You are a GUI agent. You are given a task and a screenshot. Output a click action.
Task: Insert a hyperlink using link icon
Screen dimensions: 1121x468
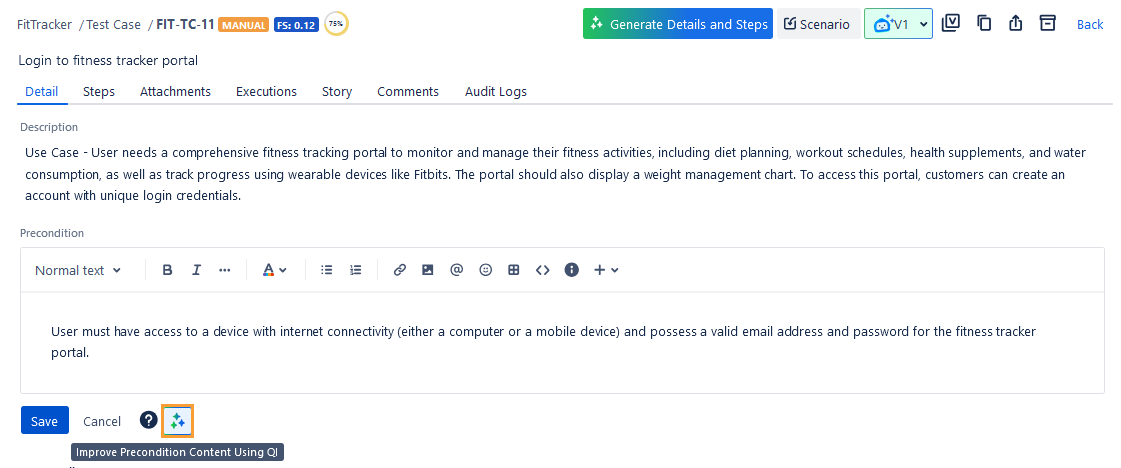[399, 270]
